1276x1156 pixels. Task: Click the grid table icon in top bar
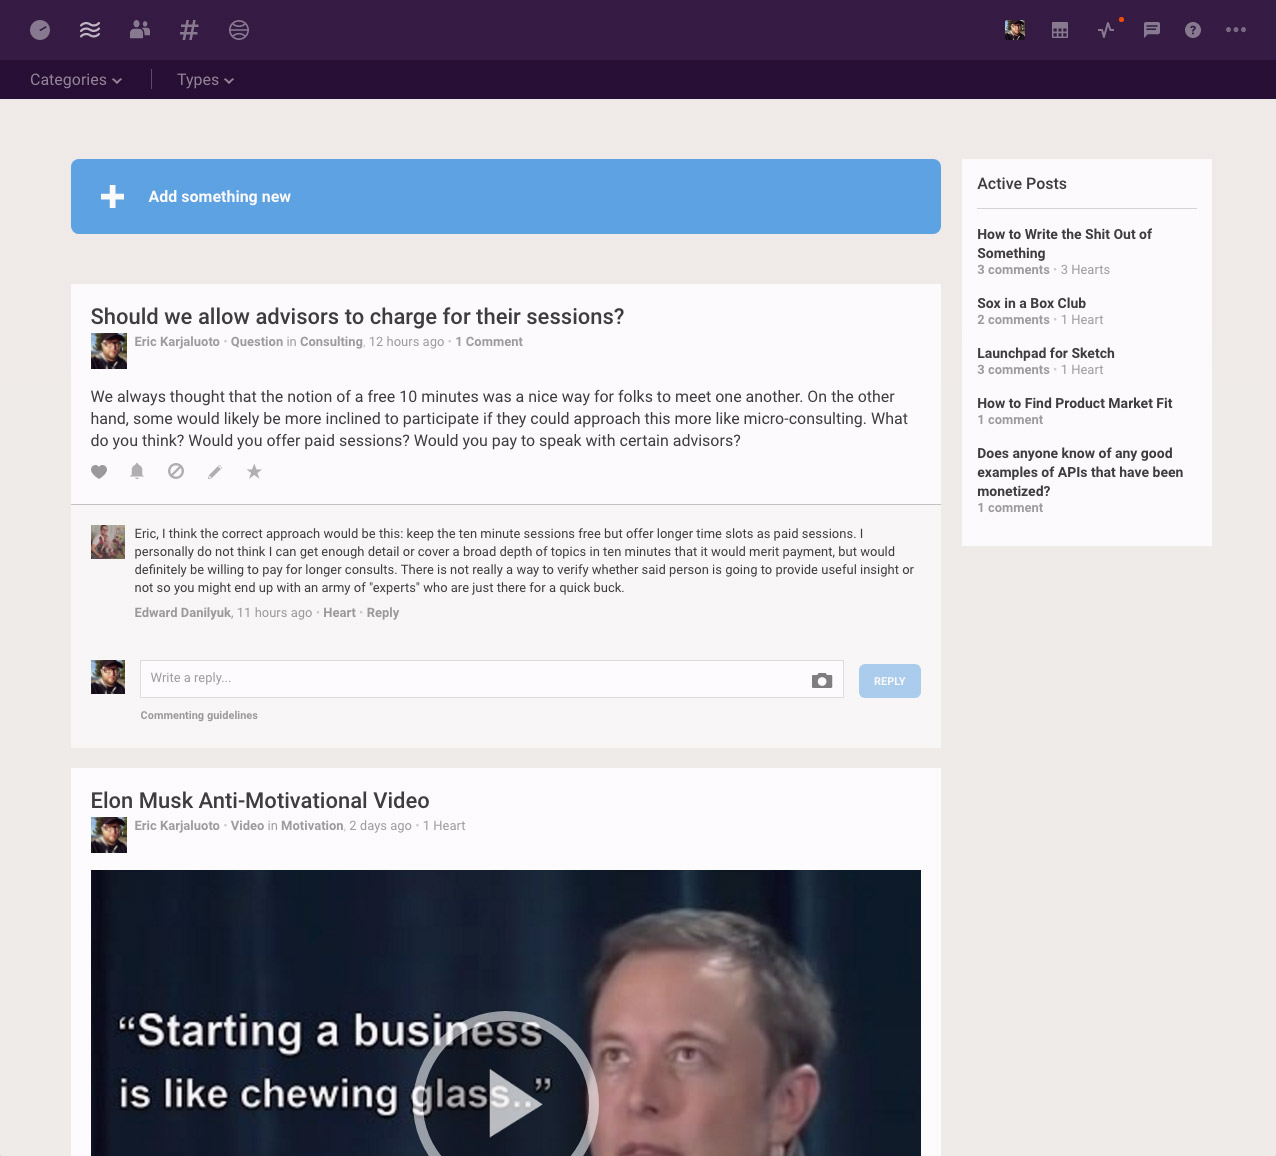pyautogui.click(x=1060, y=30)
